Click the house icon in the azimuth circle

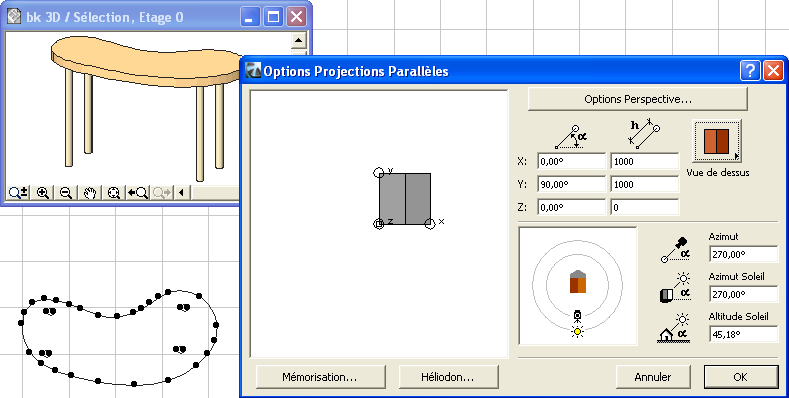[x=578, y=281]
